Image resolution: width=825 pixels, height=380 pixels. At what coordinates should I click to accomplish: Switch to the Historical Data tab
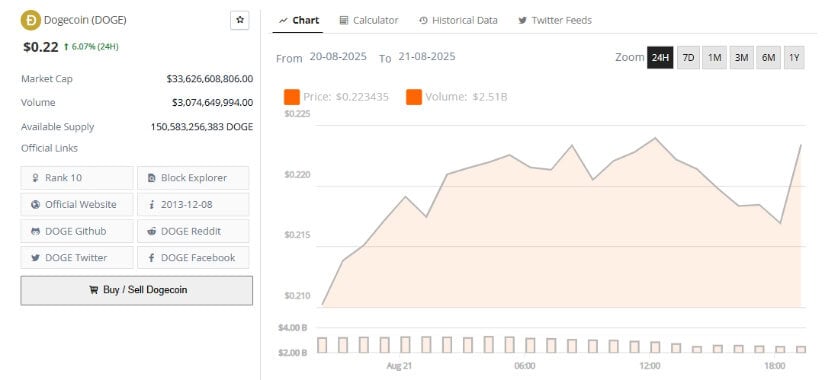tap(458, 21)
